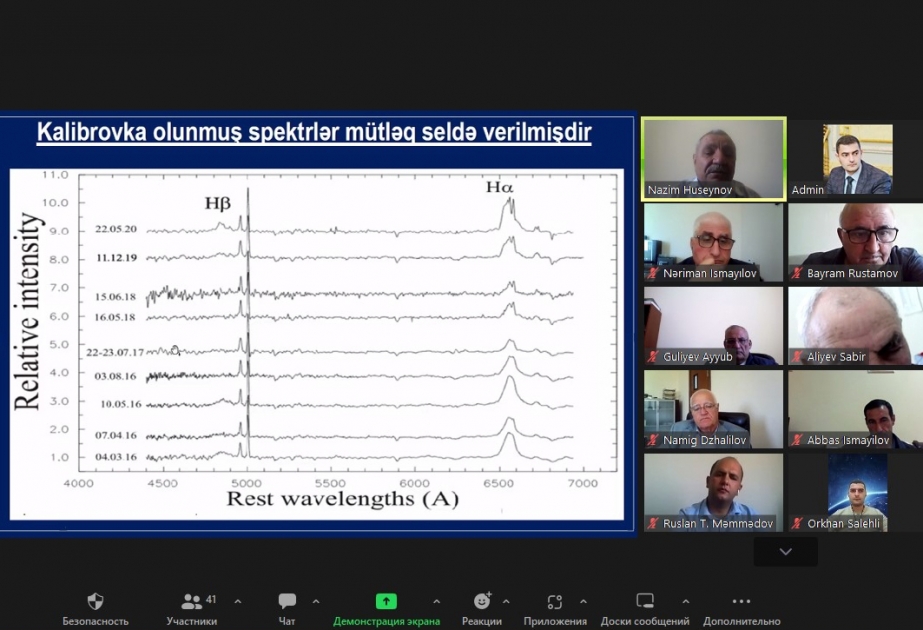923x630 pixels.
Task: Click muted mic icon on Nəriman Ismayılov
Action: [x=653, y=273]
